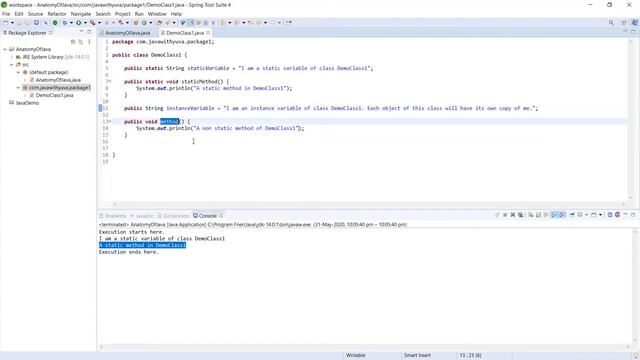Maximize the Console panel
The image size is (640, 360).
(x=633, y=215)
